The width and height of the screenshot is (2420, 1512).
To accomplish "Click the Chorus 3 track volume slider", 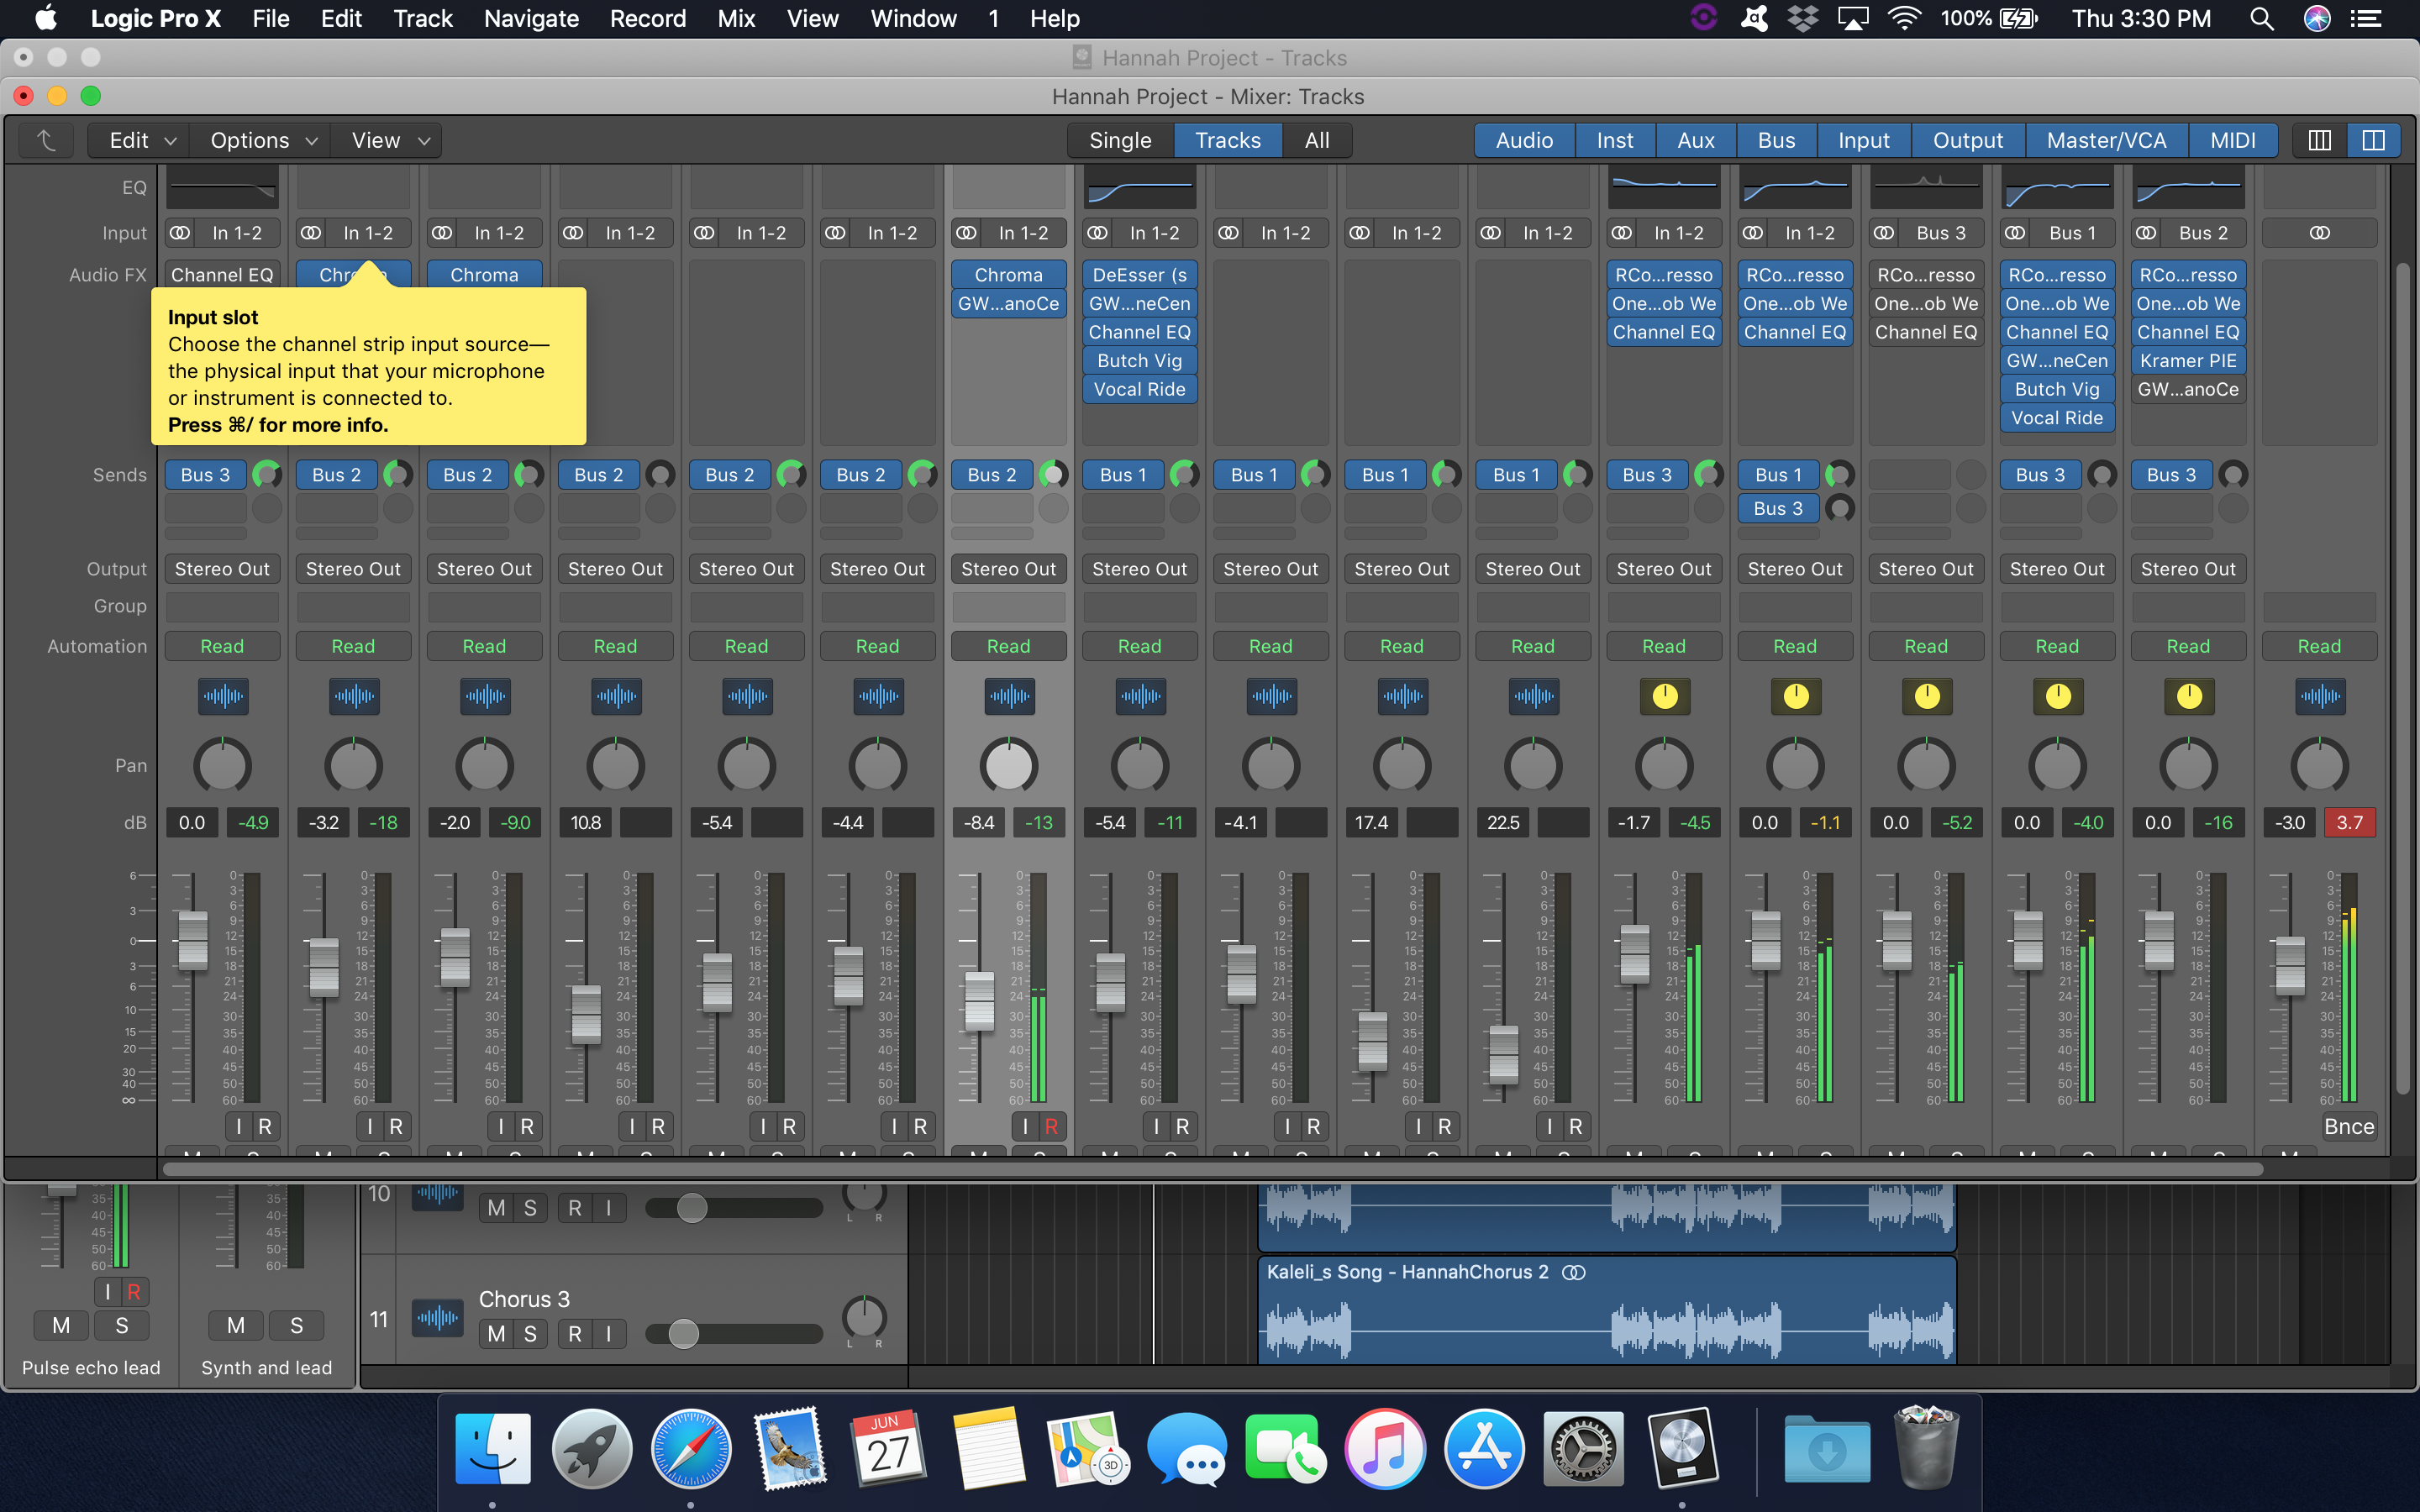I will click(734, 1334).
